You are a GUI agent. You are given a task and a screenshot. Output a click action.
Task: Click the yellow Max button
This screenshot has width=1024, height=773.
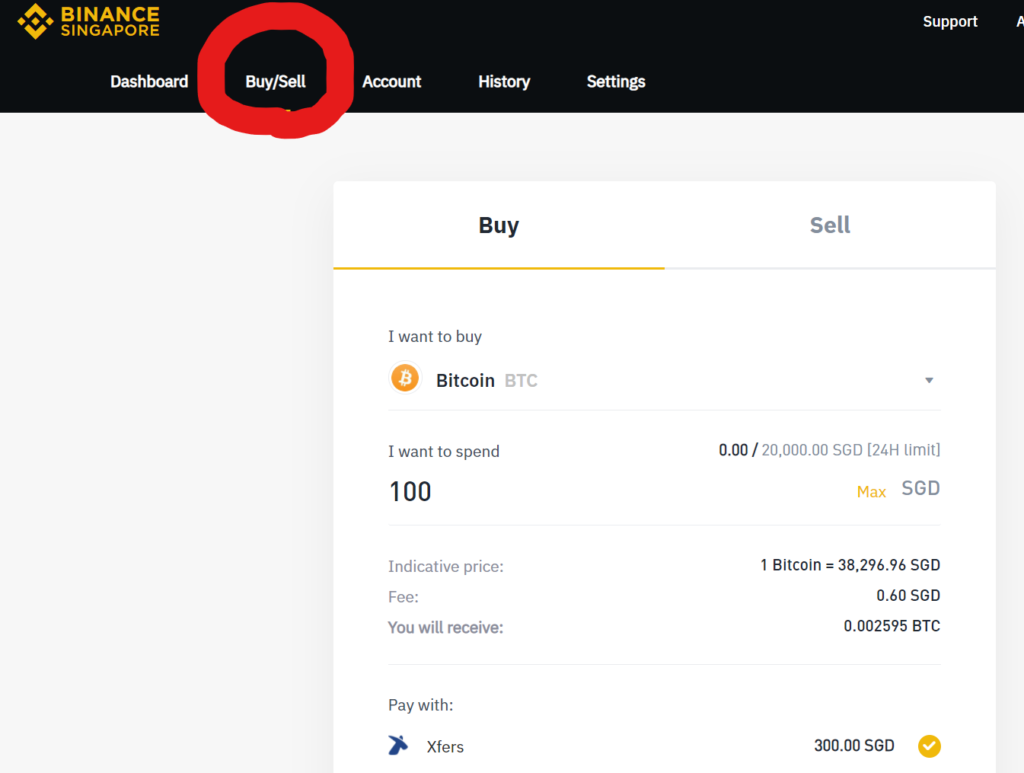click(x=871, y=492)
